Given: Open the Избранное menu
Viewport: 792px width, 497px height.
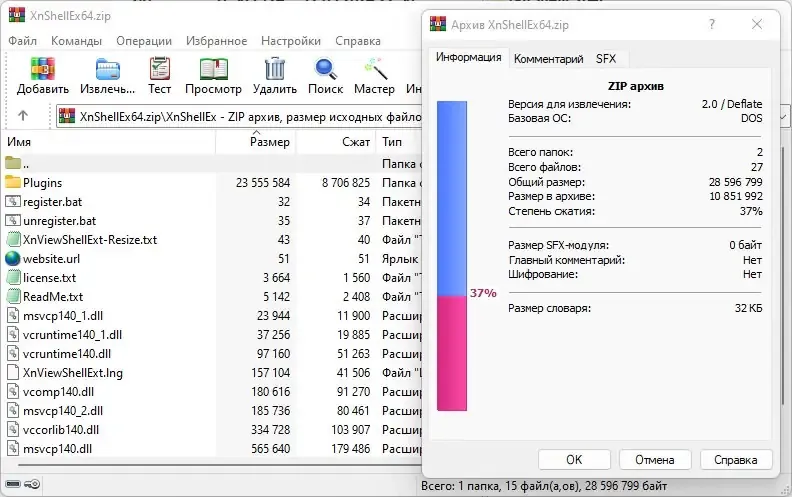Looking at the screenshot, I should point(216,41).
